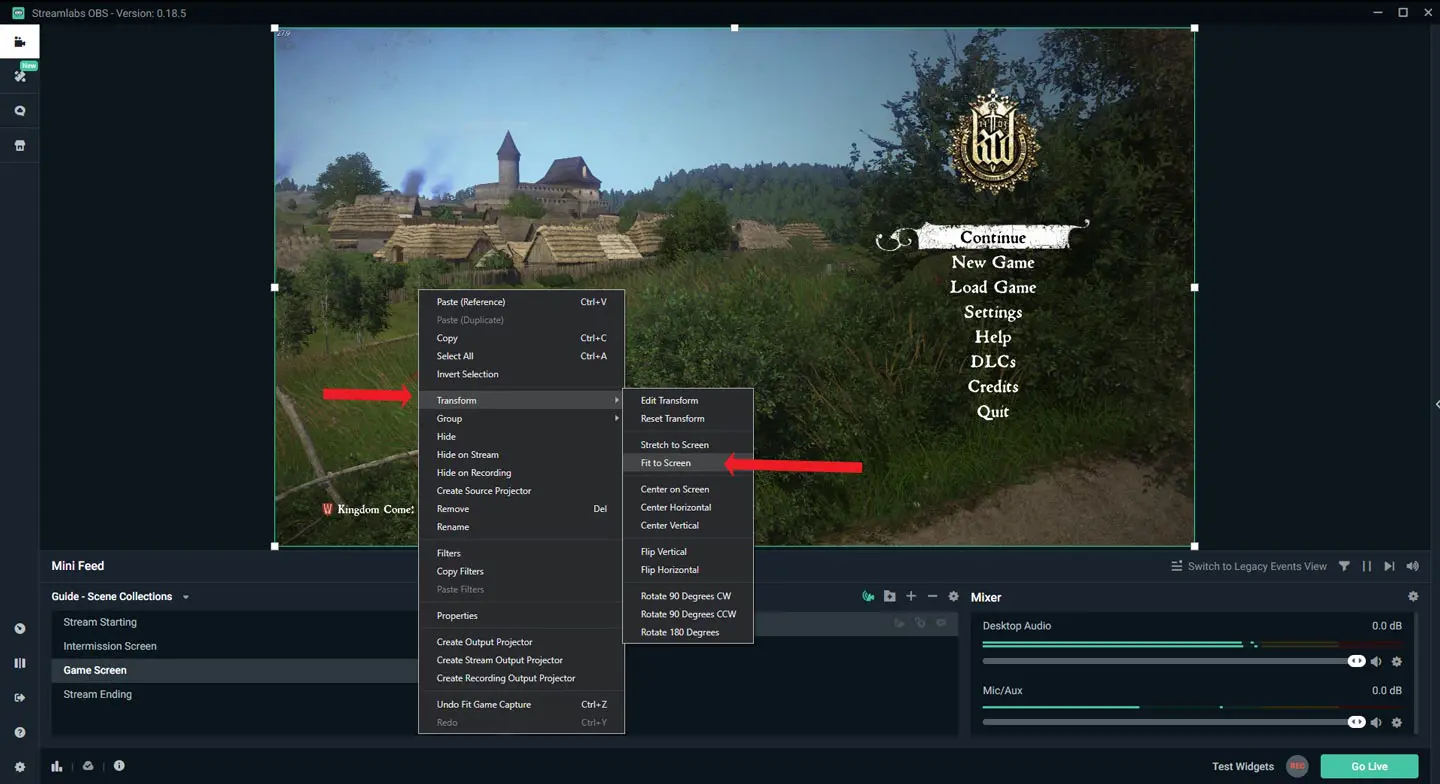Mute event sounds in Mini Feed
Viewport: 1440px width, 784px height.
[x=1412, y=566]
